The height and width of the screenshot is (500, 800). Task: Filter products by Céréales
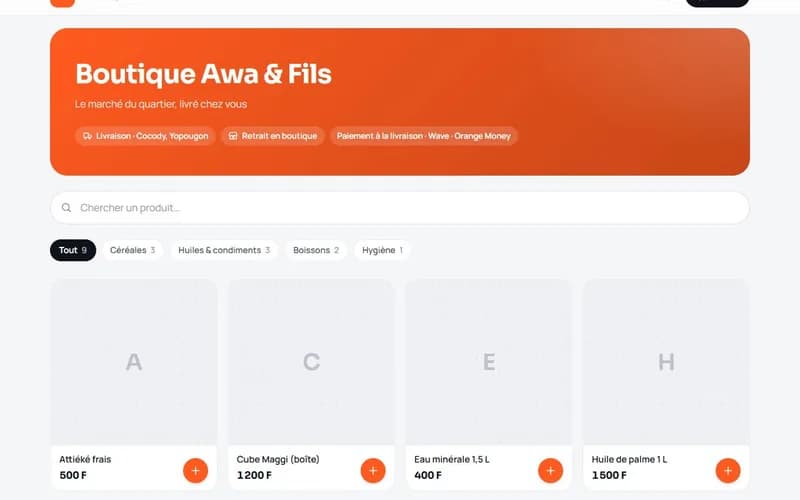(x=133, y=250)
